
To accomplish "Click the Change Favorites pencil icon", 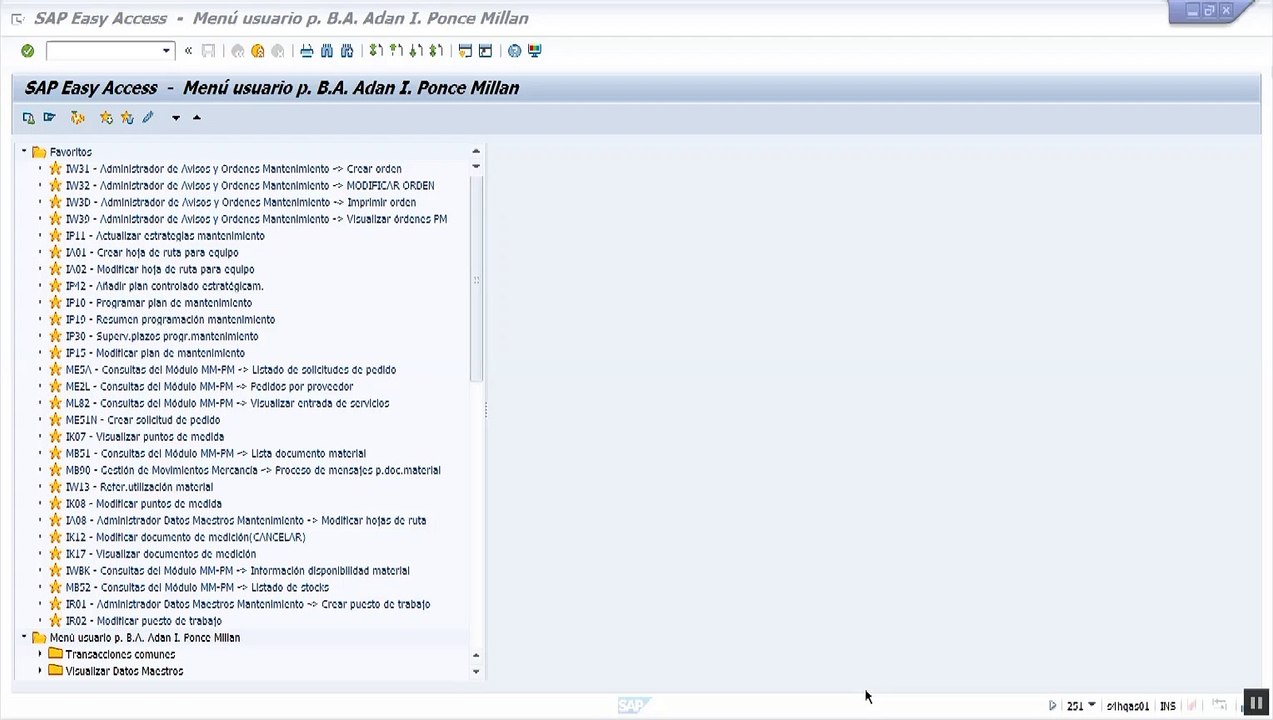I will pos(148,118).
